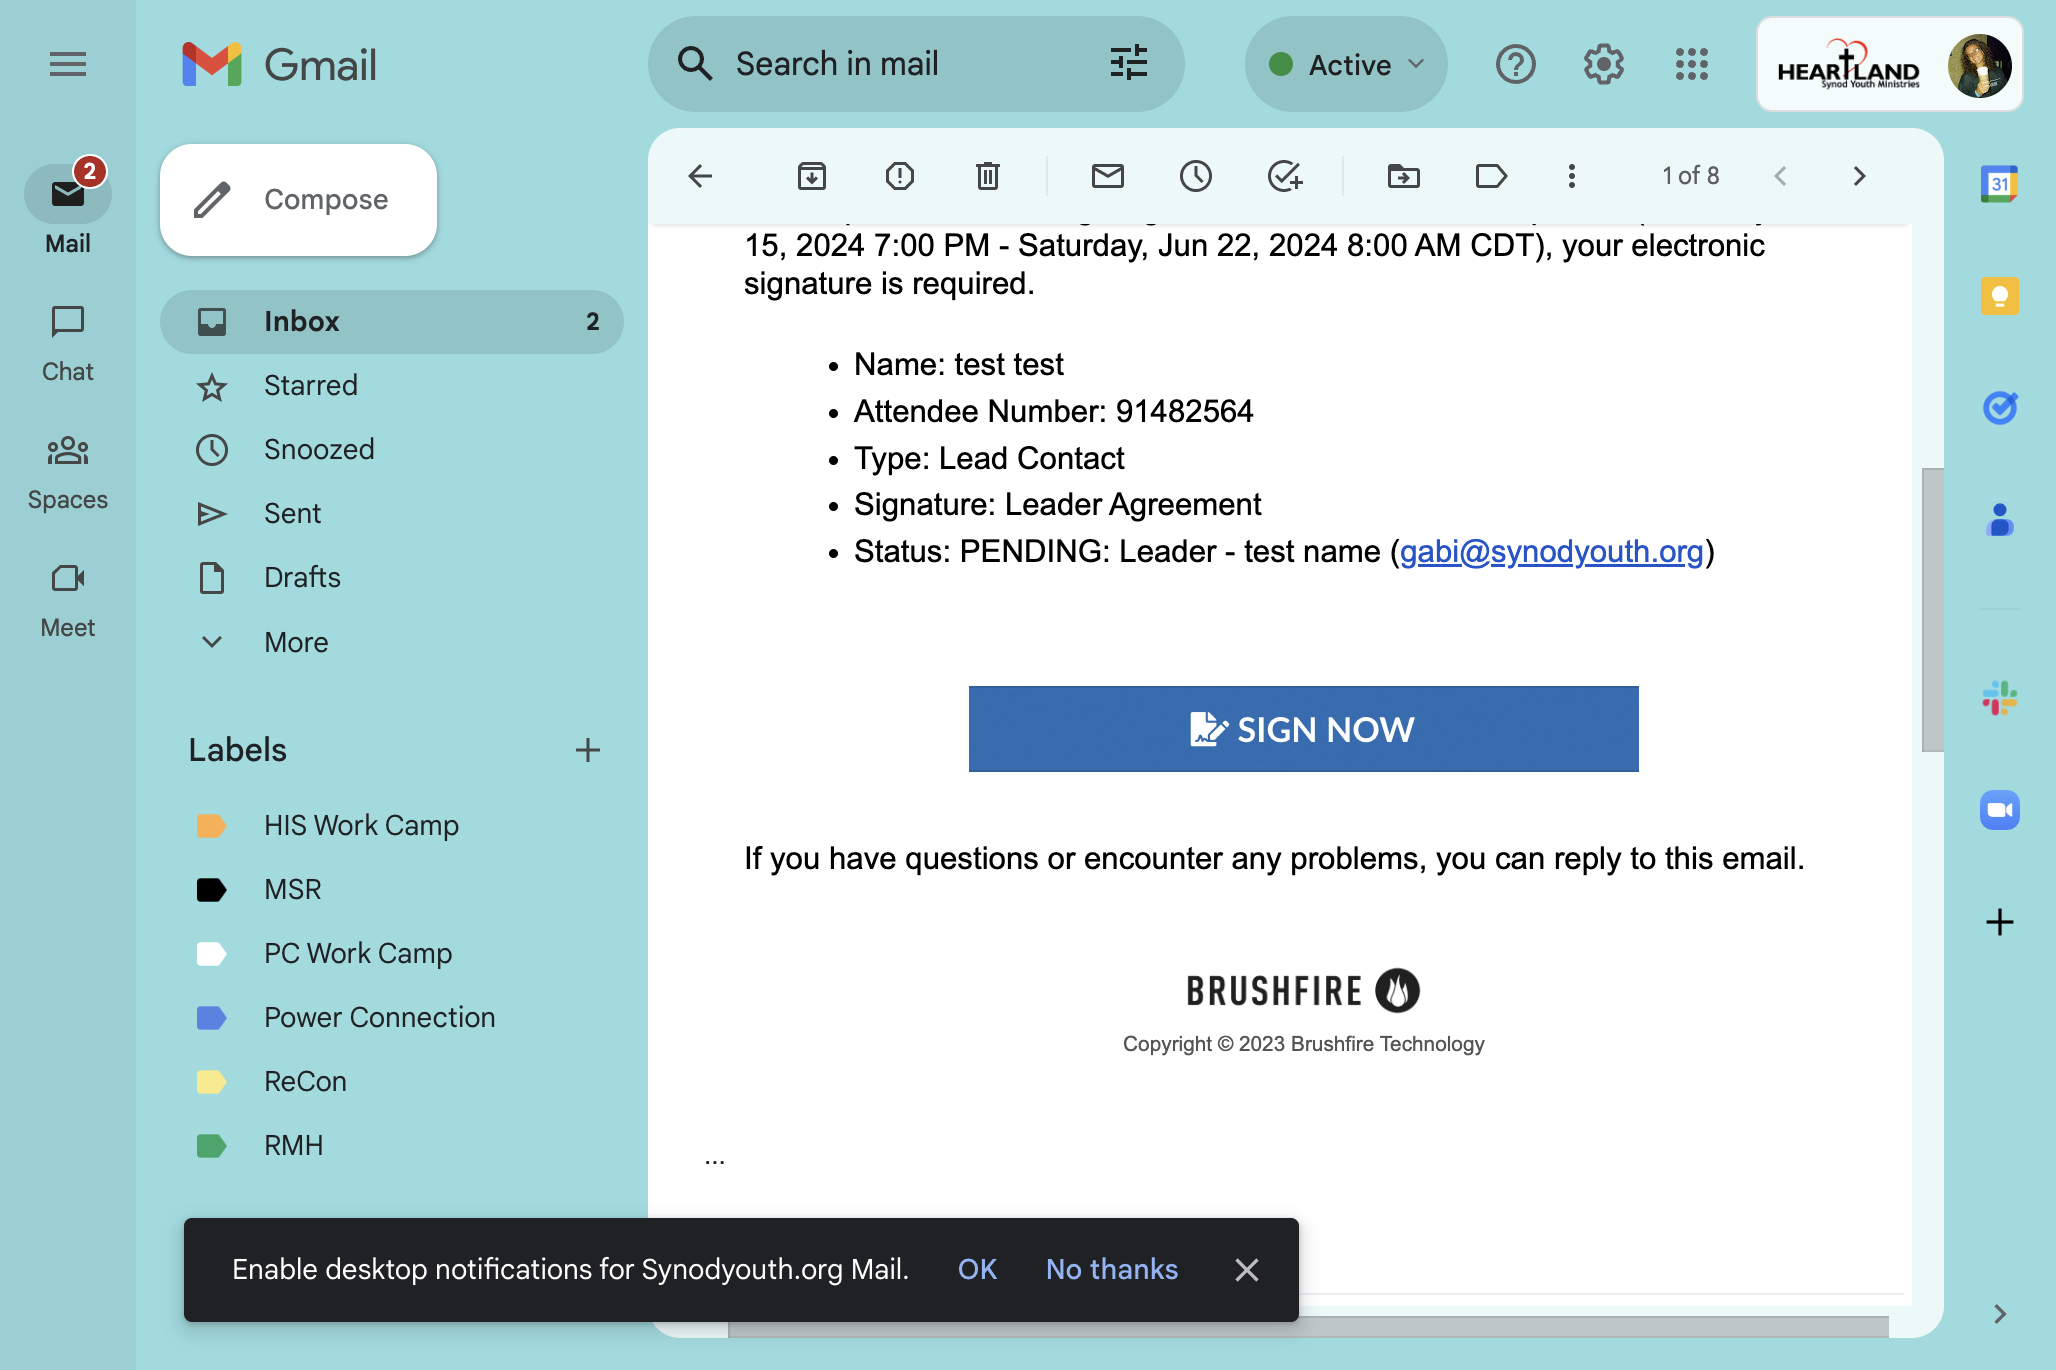Image resolution: width=2056 pixels, height=1370 pixels.
Task: Mark the email as unread
Action: pyautogui.click(x=1108, y=176)
